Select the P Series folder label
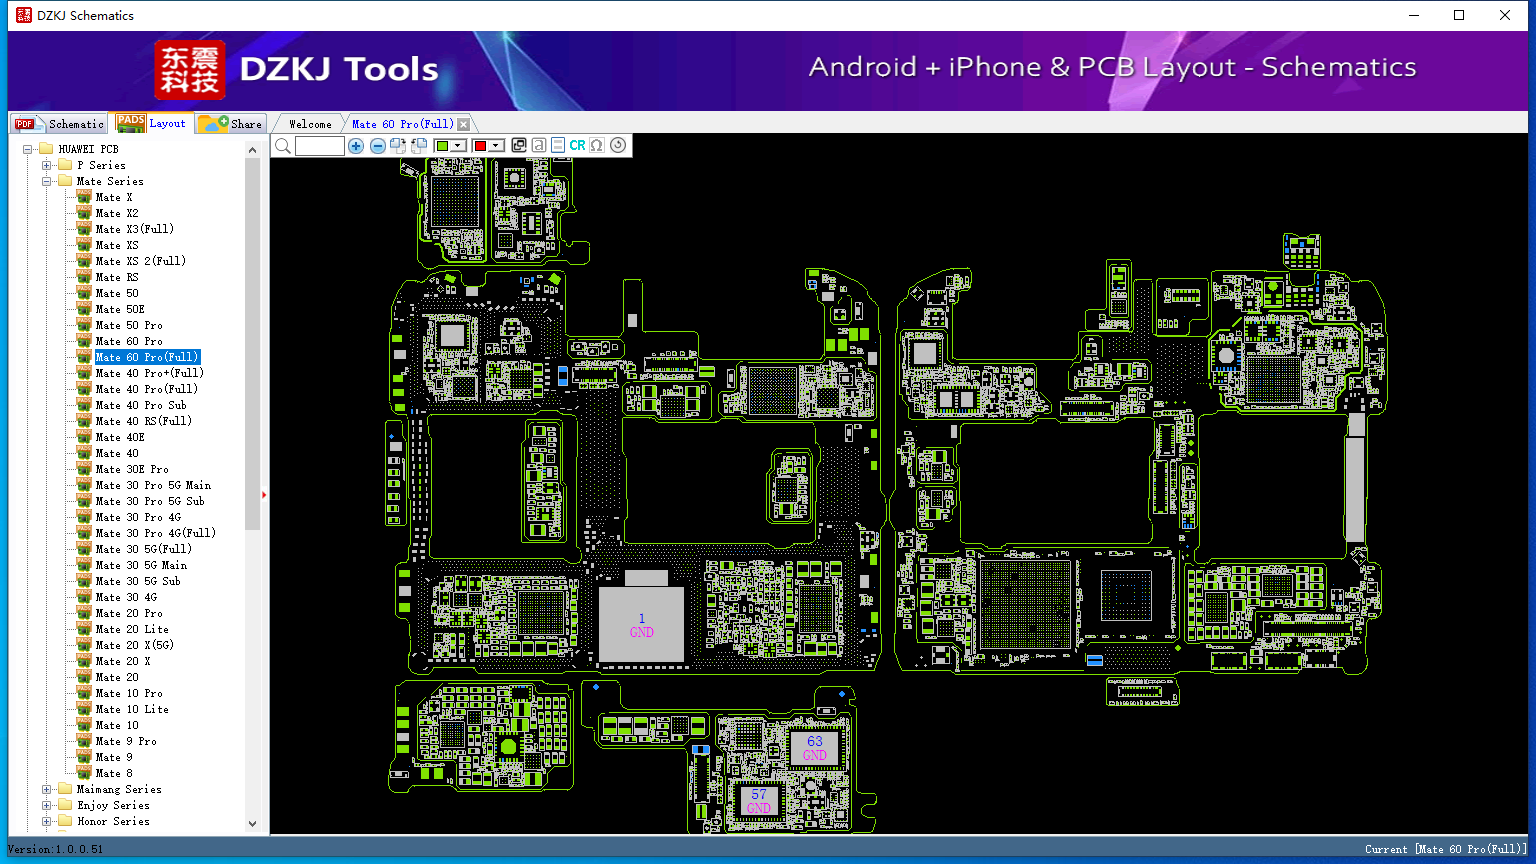 tap(101, 165)
